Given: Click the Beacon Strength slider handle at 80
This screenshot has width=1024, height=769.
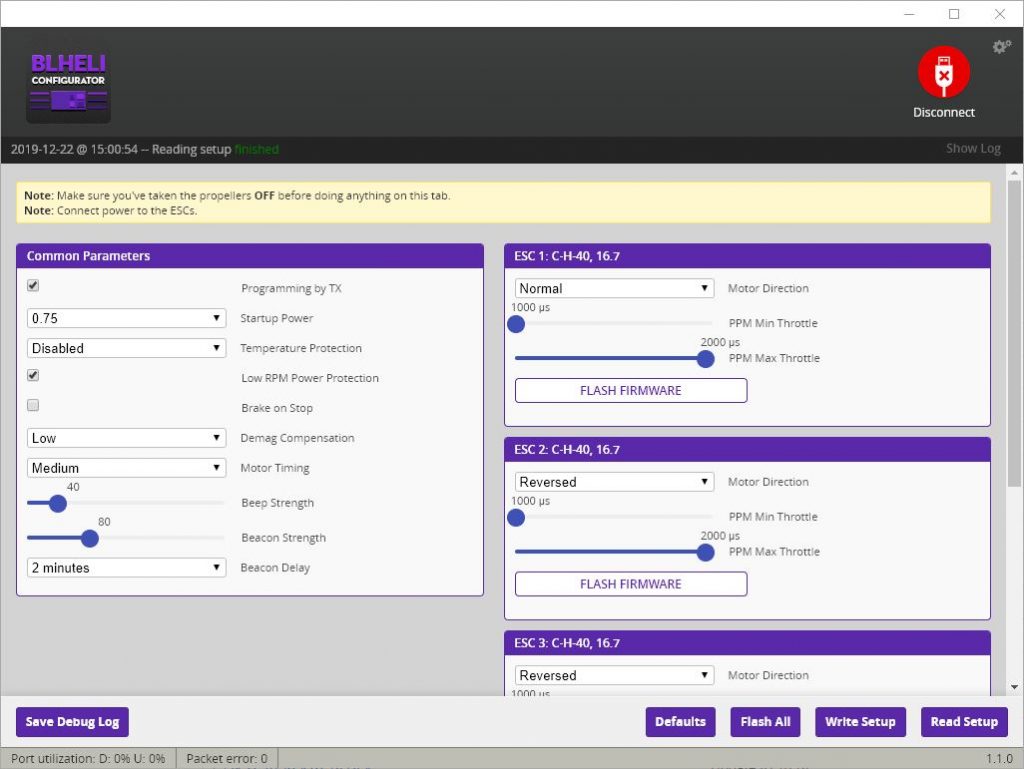Looking at the screenshot, I should 89,539.
